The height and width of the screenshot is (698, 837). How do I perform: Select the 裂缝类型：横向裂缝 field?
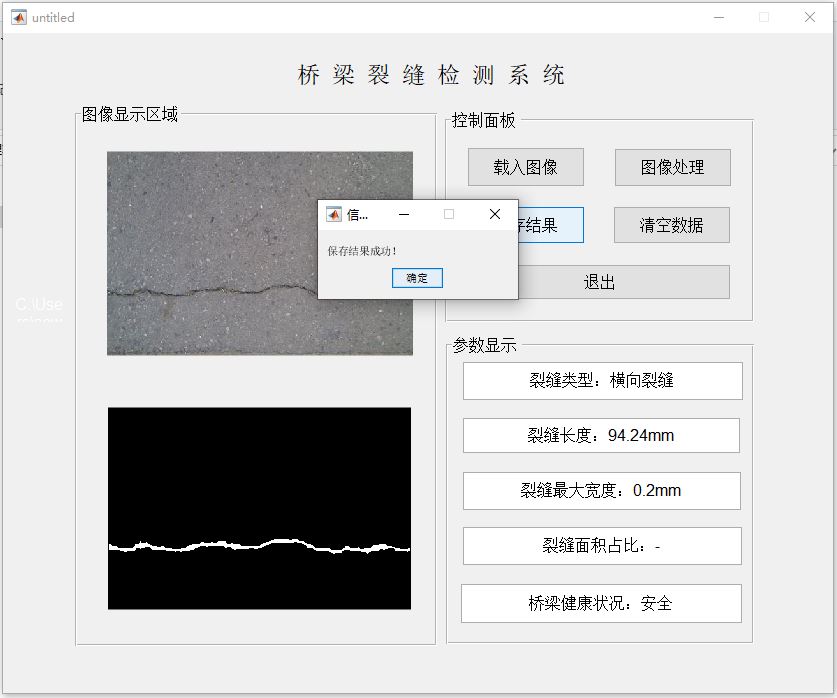pos(603,380)
